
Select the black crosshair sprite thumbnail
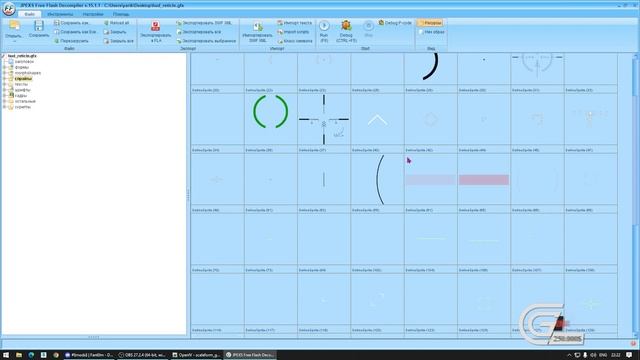(x=324, y=119)
